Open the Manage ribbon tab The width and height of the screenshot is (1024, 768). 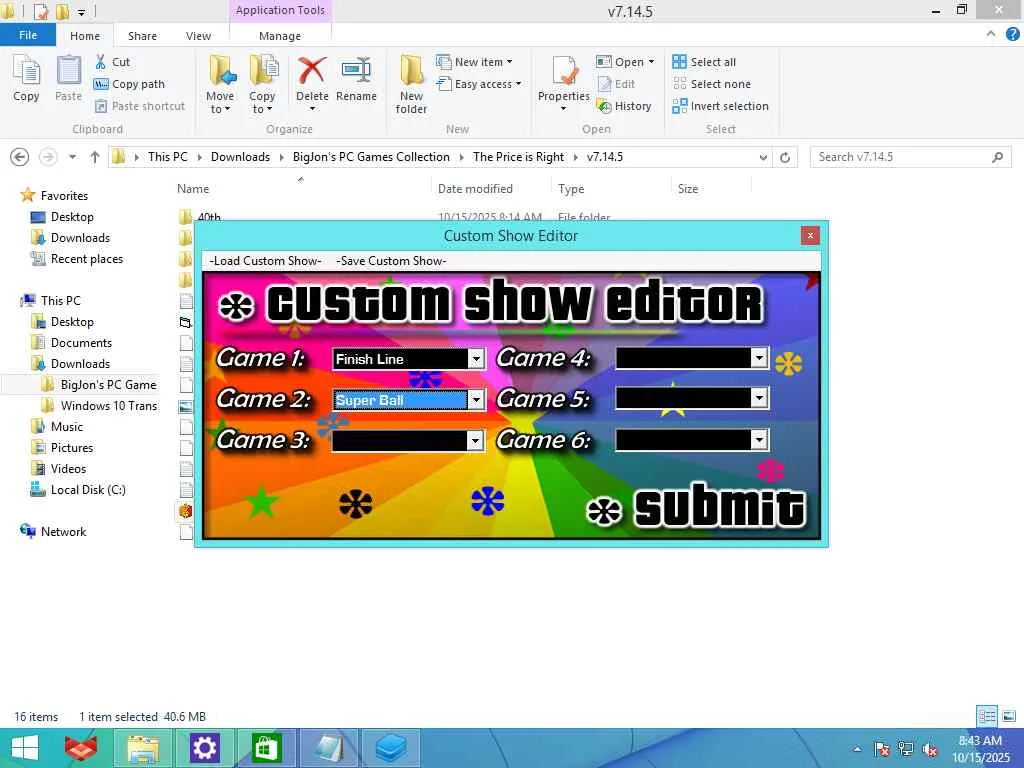click(280, 36)
